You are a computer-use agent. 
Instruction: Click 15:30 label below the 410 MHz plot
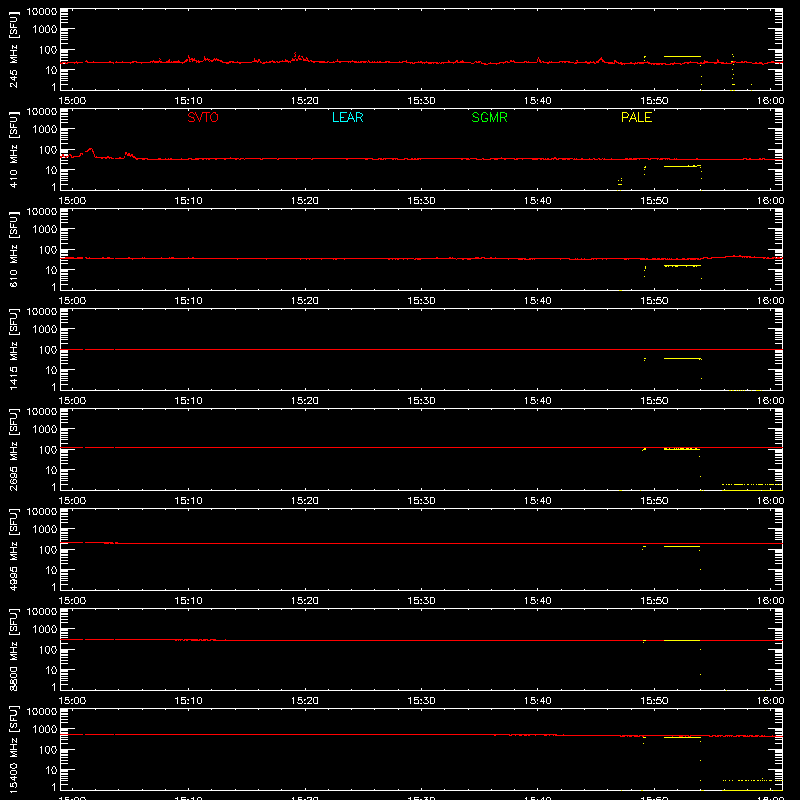(x=421, y=201)
